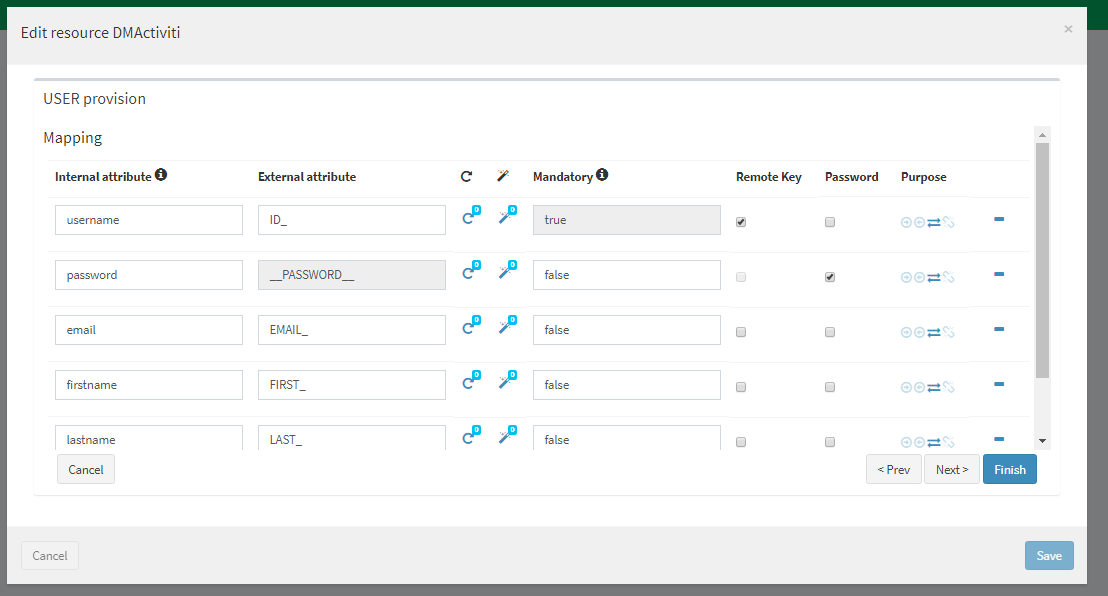1108x596 pixels.
Task: Check Password box for username row
Action: pyautogui.click(x=830, y=222)
